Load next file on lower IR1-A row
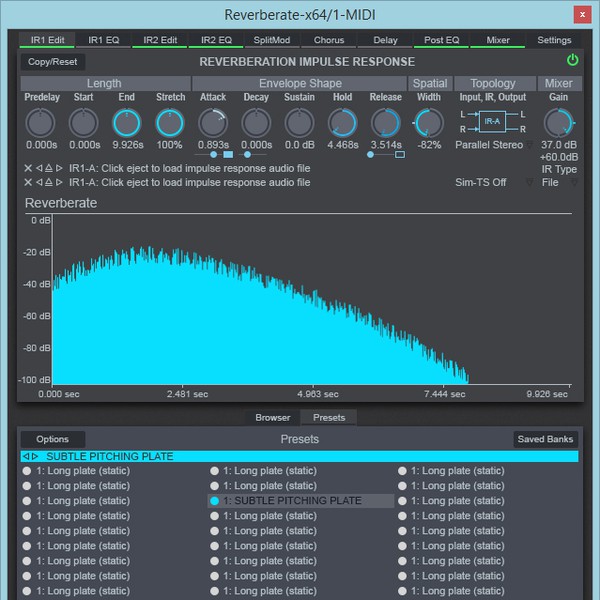This screenshot has height=600, width=600. coord(59,182)
